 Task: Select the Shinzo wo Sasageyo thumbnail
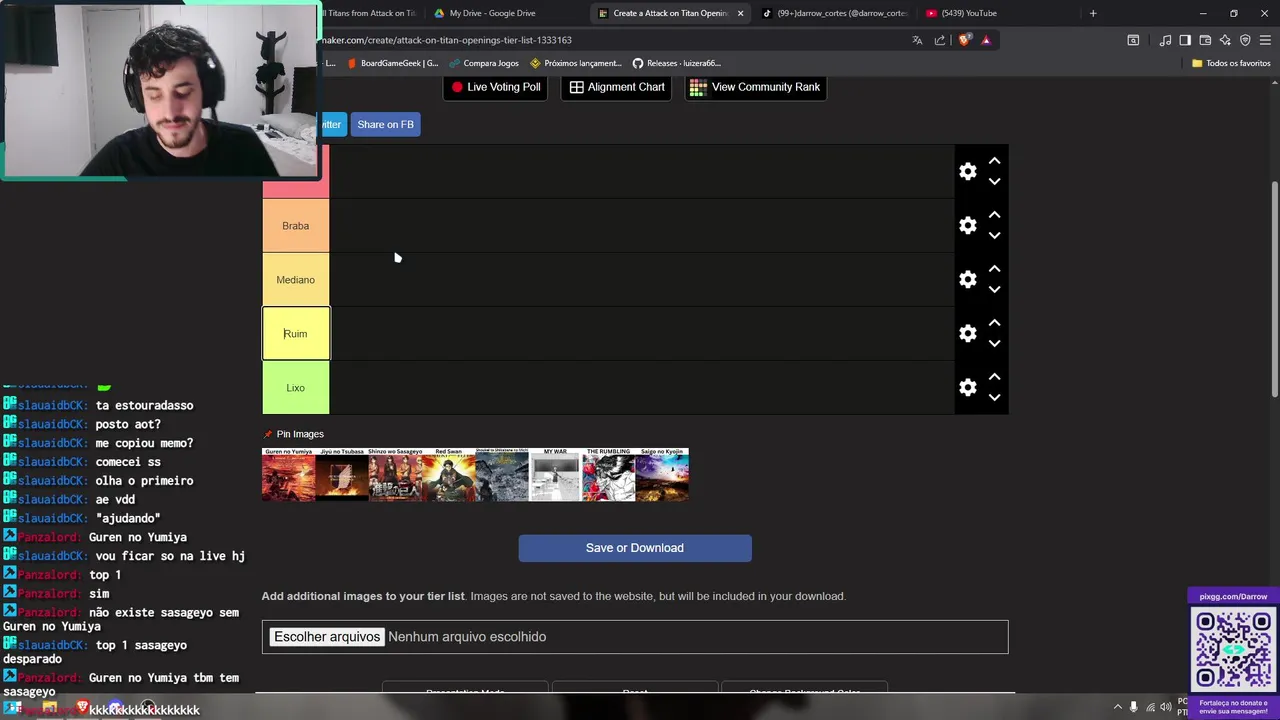(395, 474)
